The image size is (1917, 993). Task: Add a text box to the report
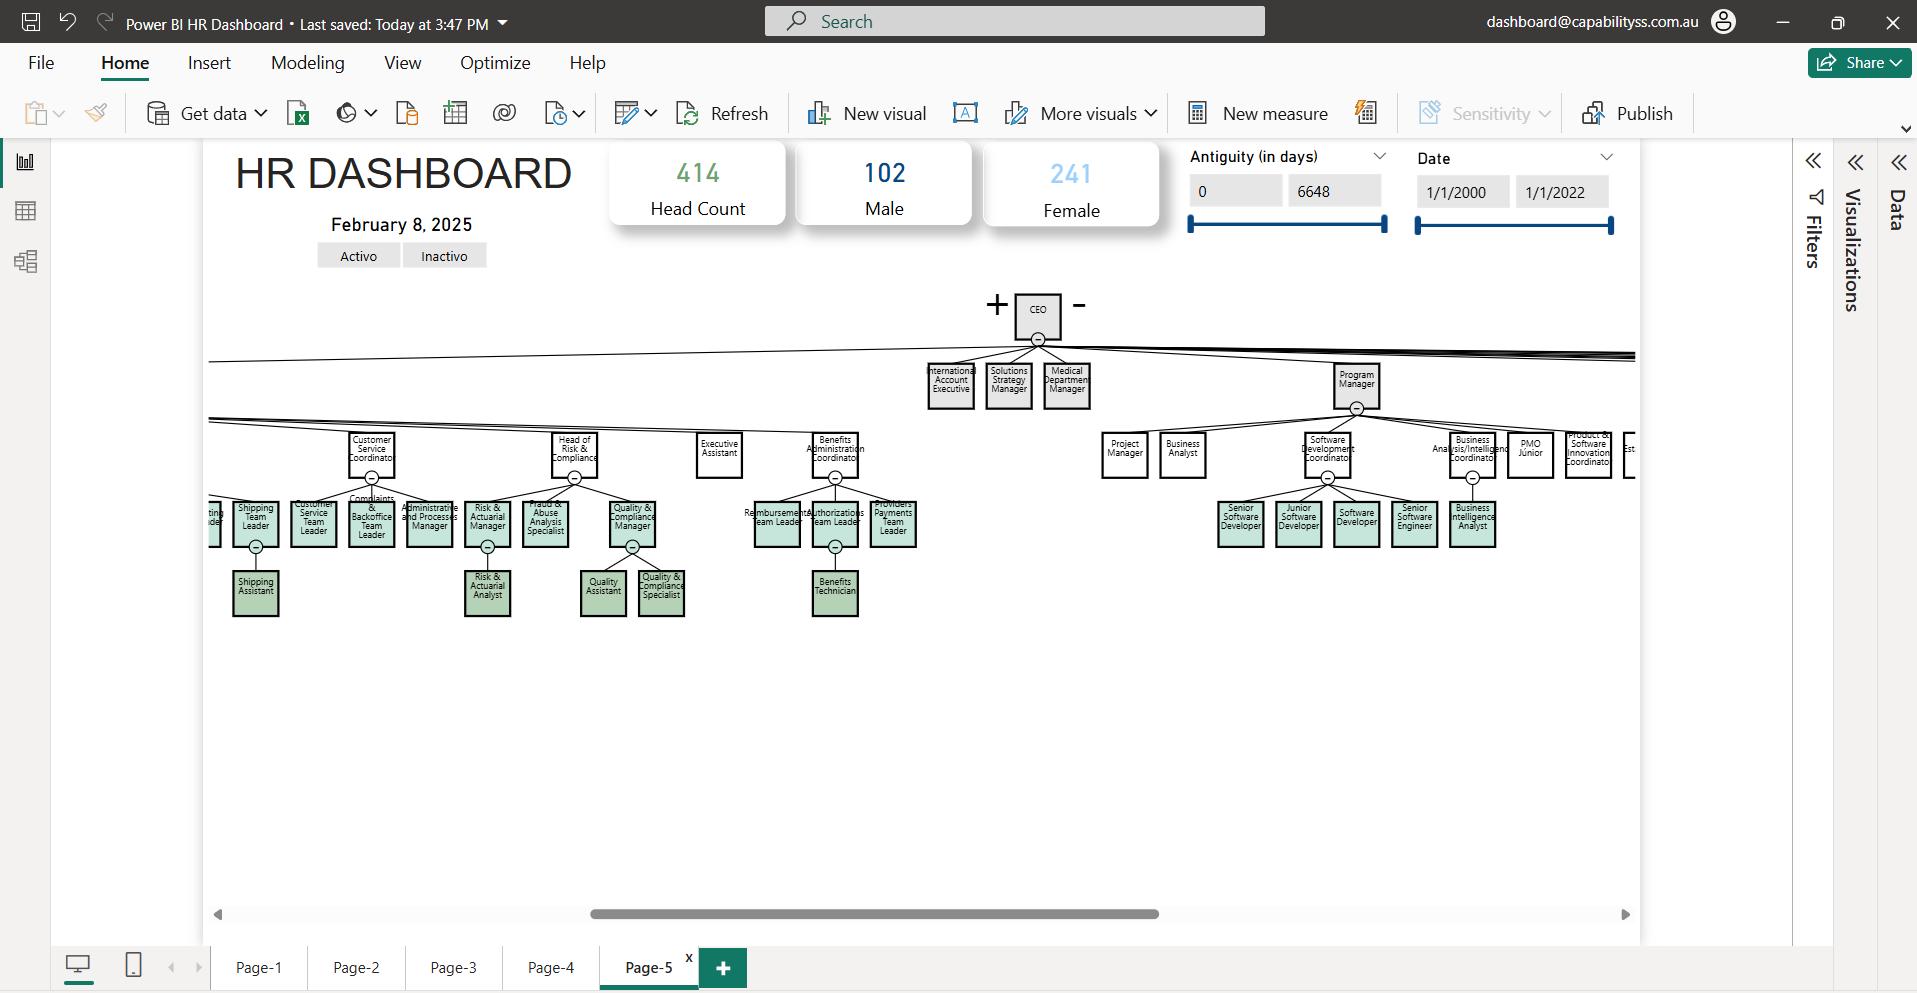pyautogui.click(x=965, y=112)
